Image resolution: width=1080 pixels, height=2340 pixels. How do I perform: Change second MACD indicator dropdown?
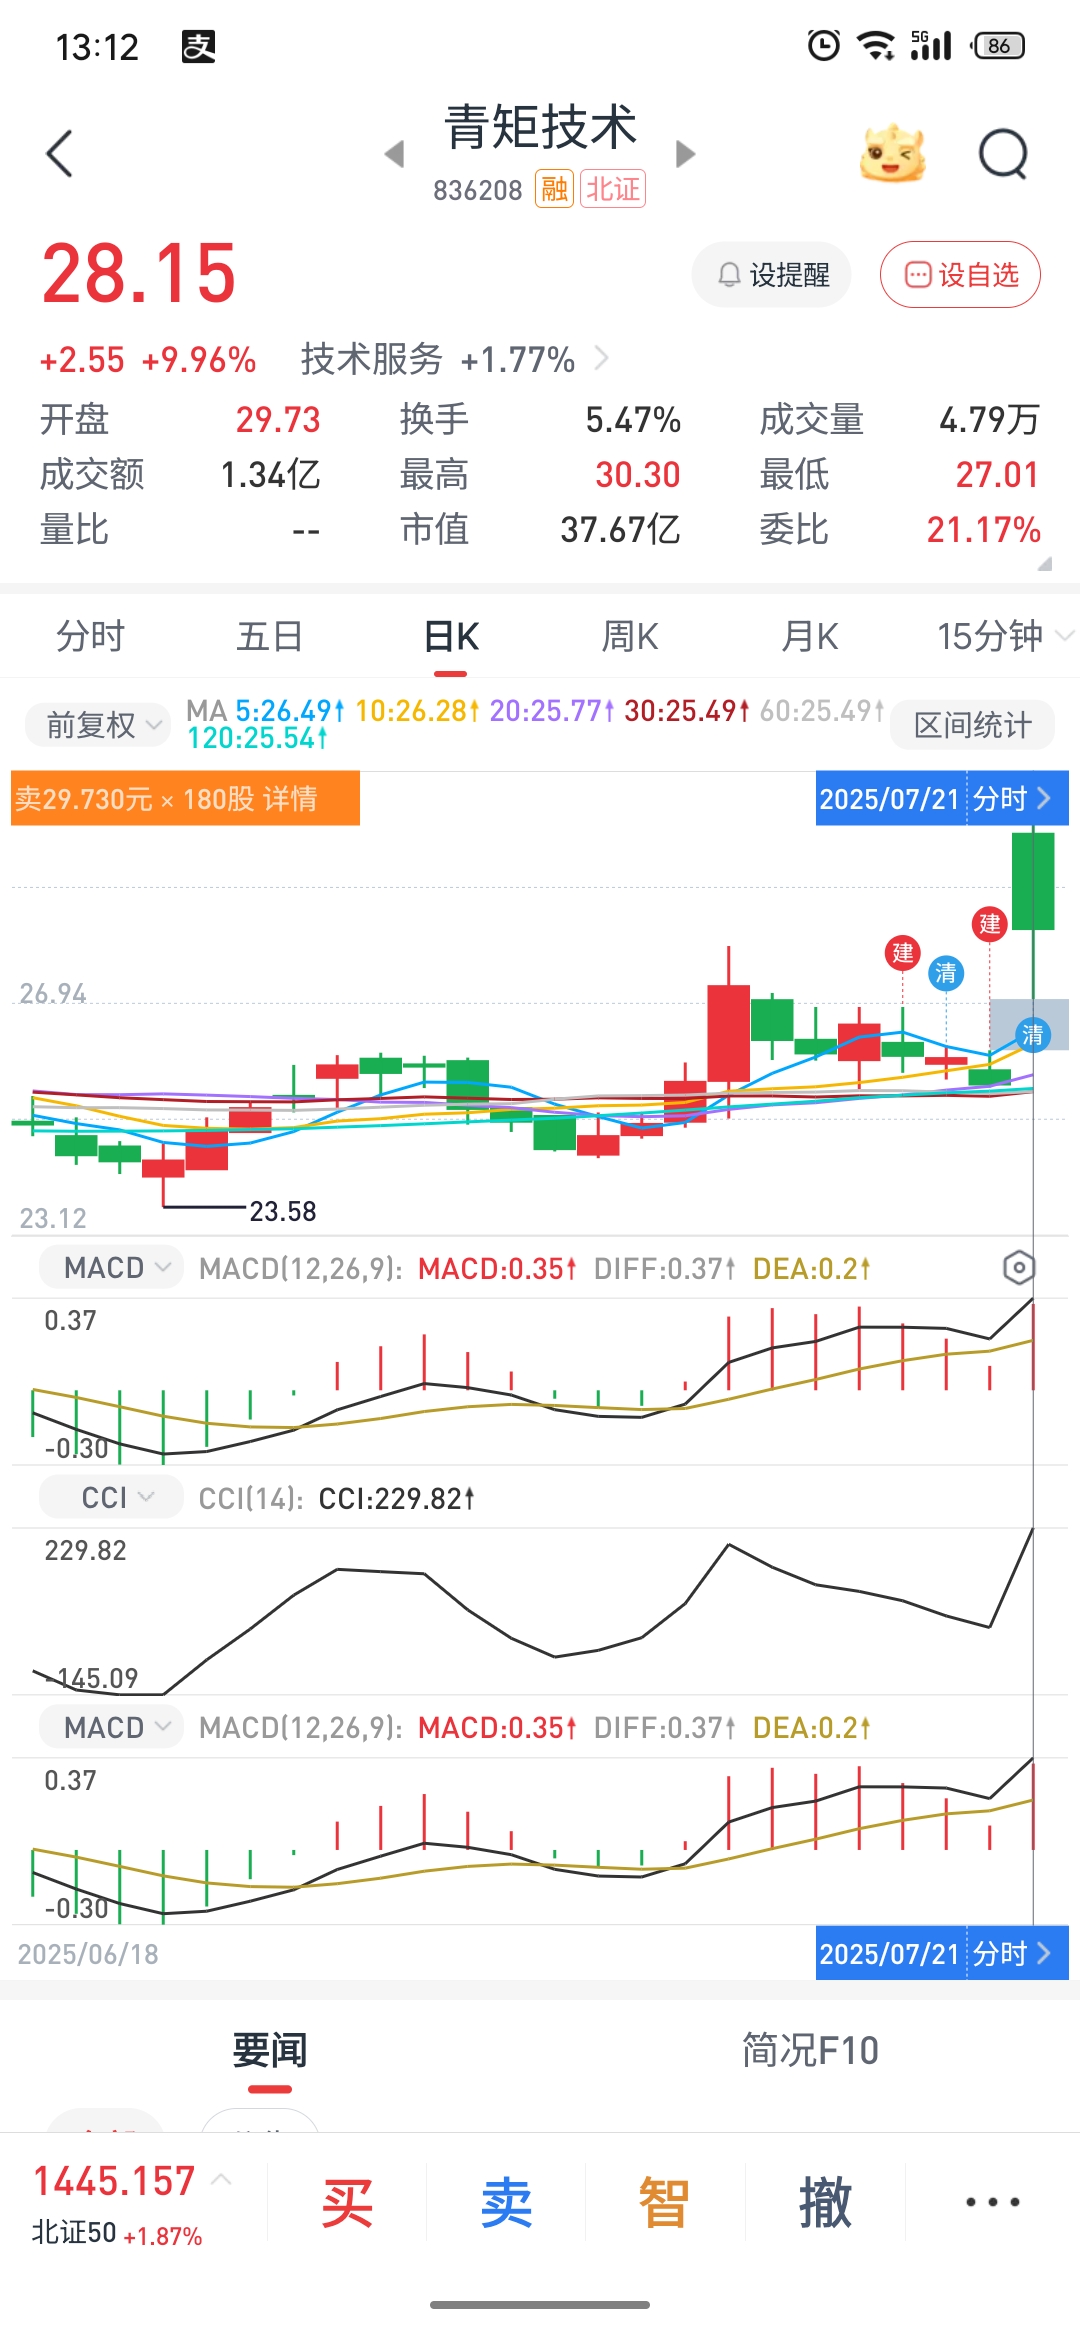[111, 1727]
